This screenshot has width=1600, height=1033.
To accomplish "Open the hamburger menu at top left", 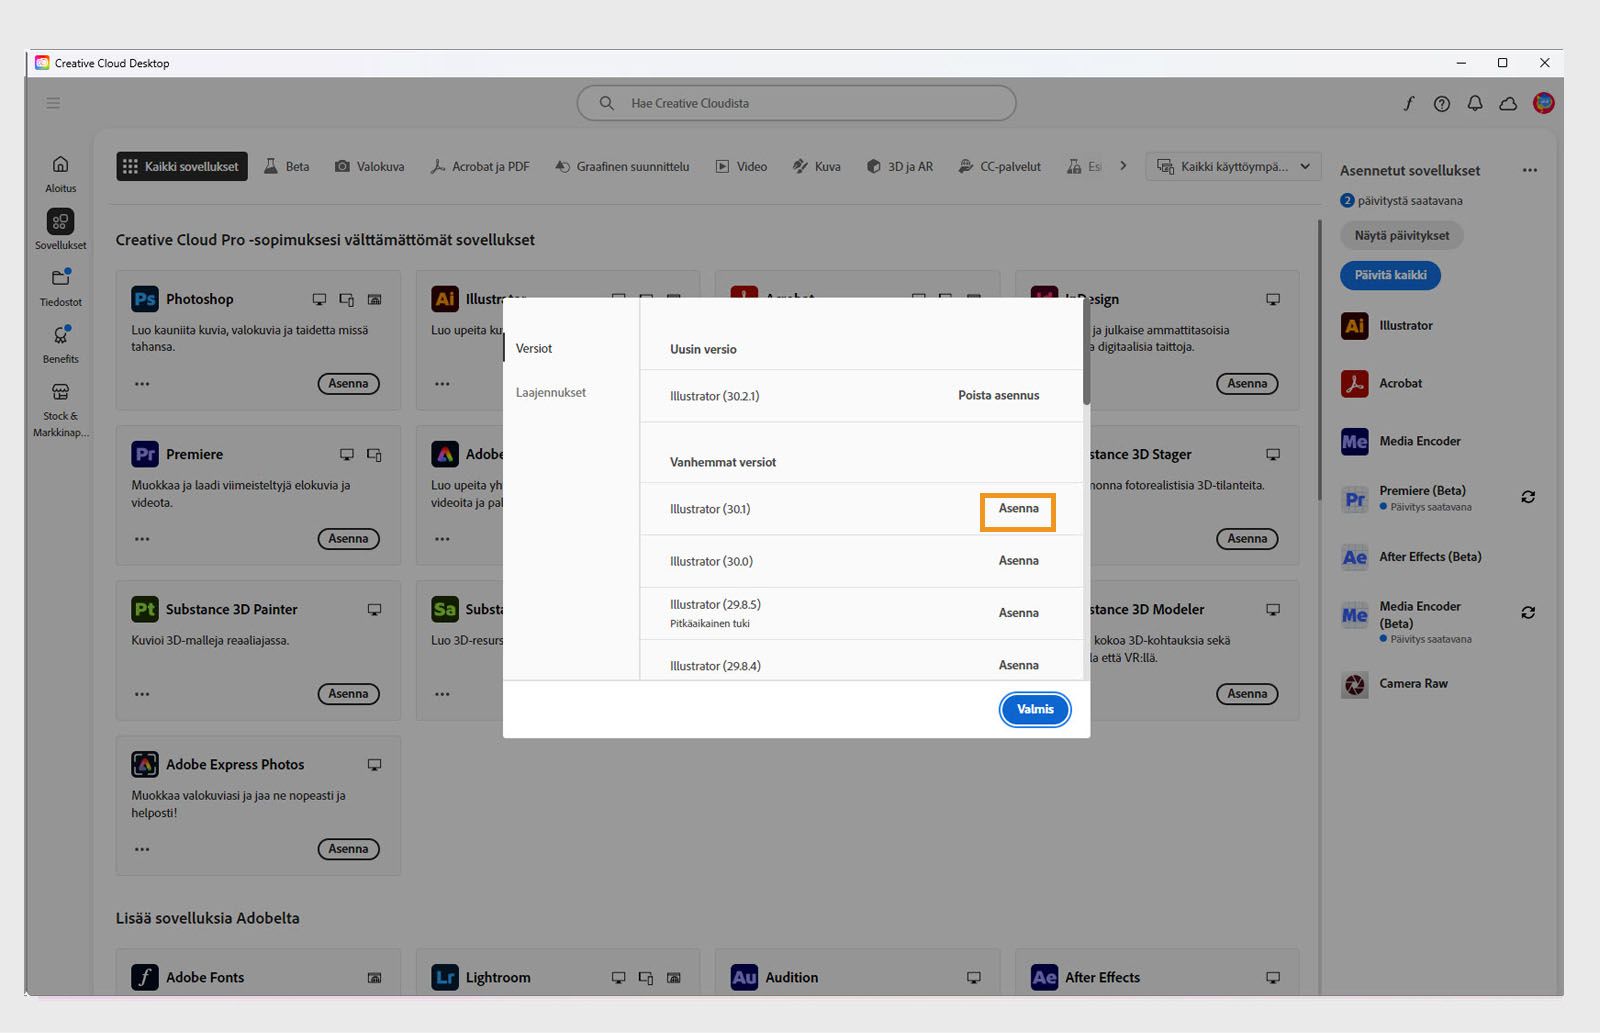I will pos(53,103).
